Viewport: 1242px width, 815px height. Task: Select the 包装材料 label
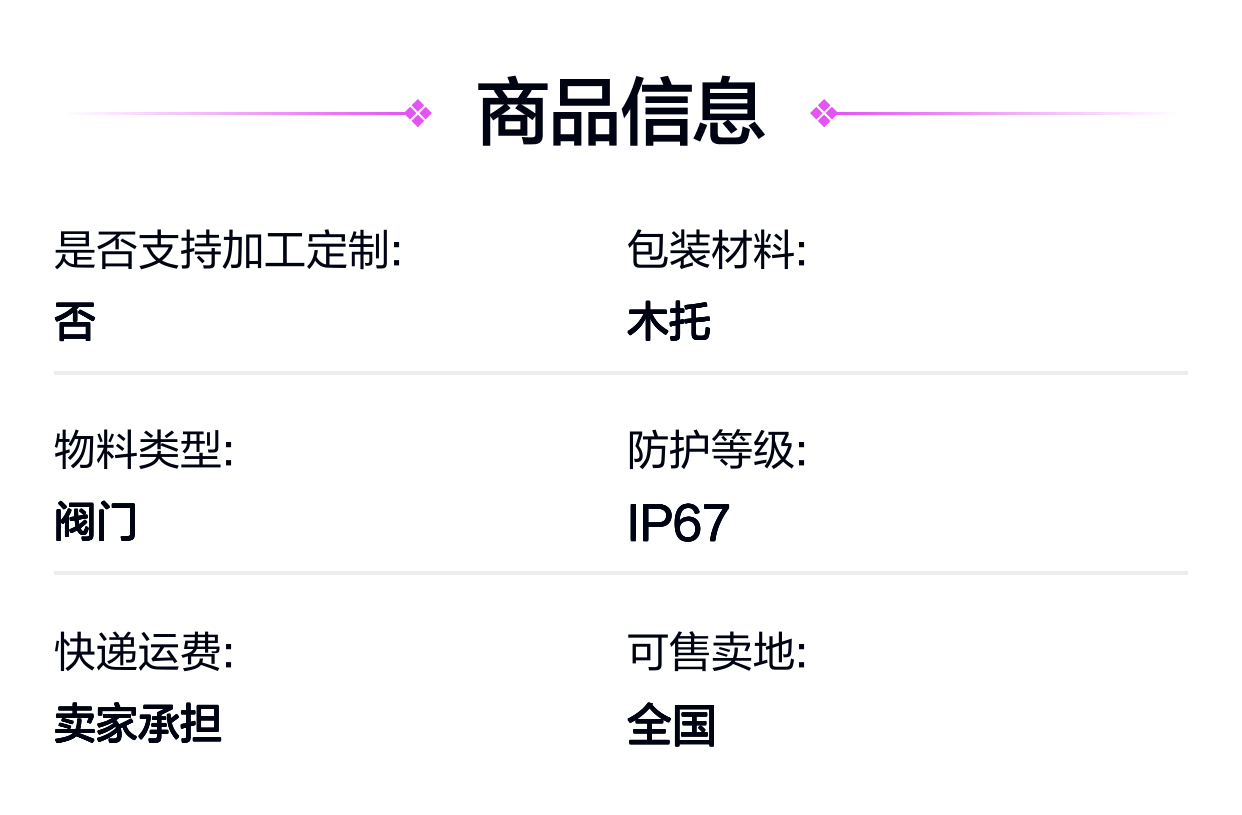click(717, 250)
